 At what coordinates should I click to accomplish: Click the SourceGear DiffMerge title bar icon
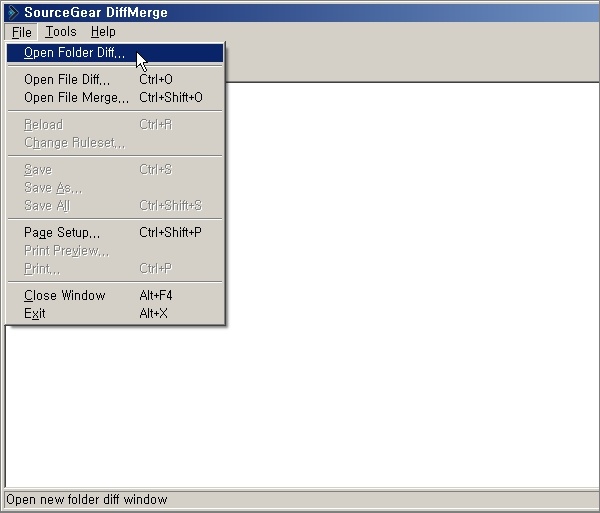point(13,12)
